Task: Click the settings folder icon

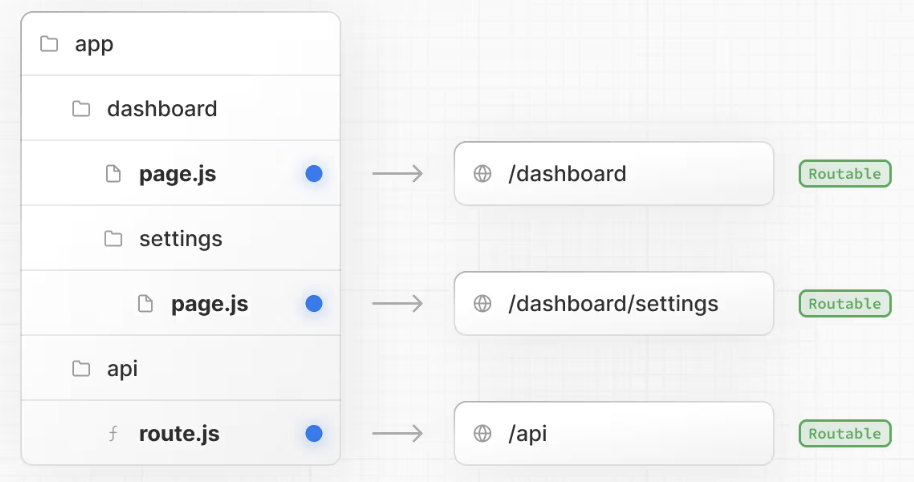Action: click(113, 239)
